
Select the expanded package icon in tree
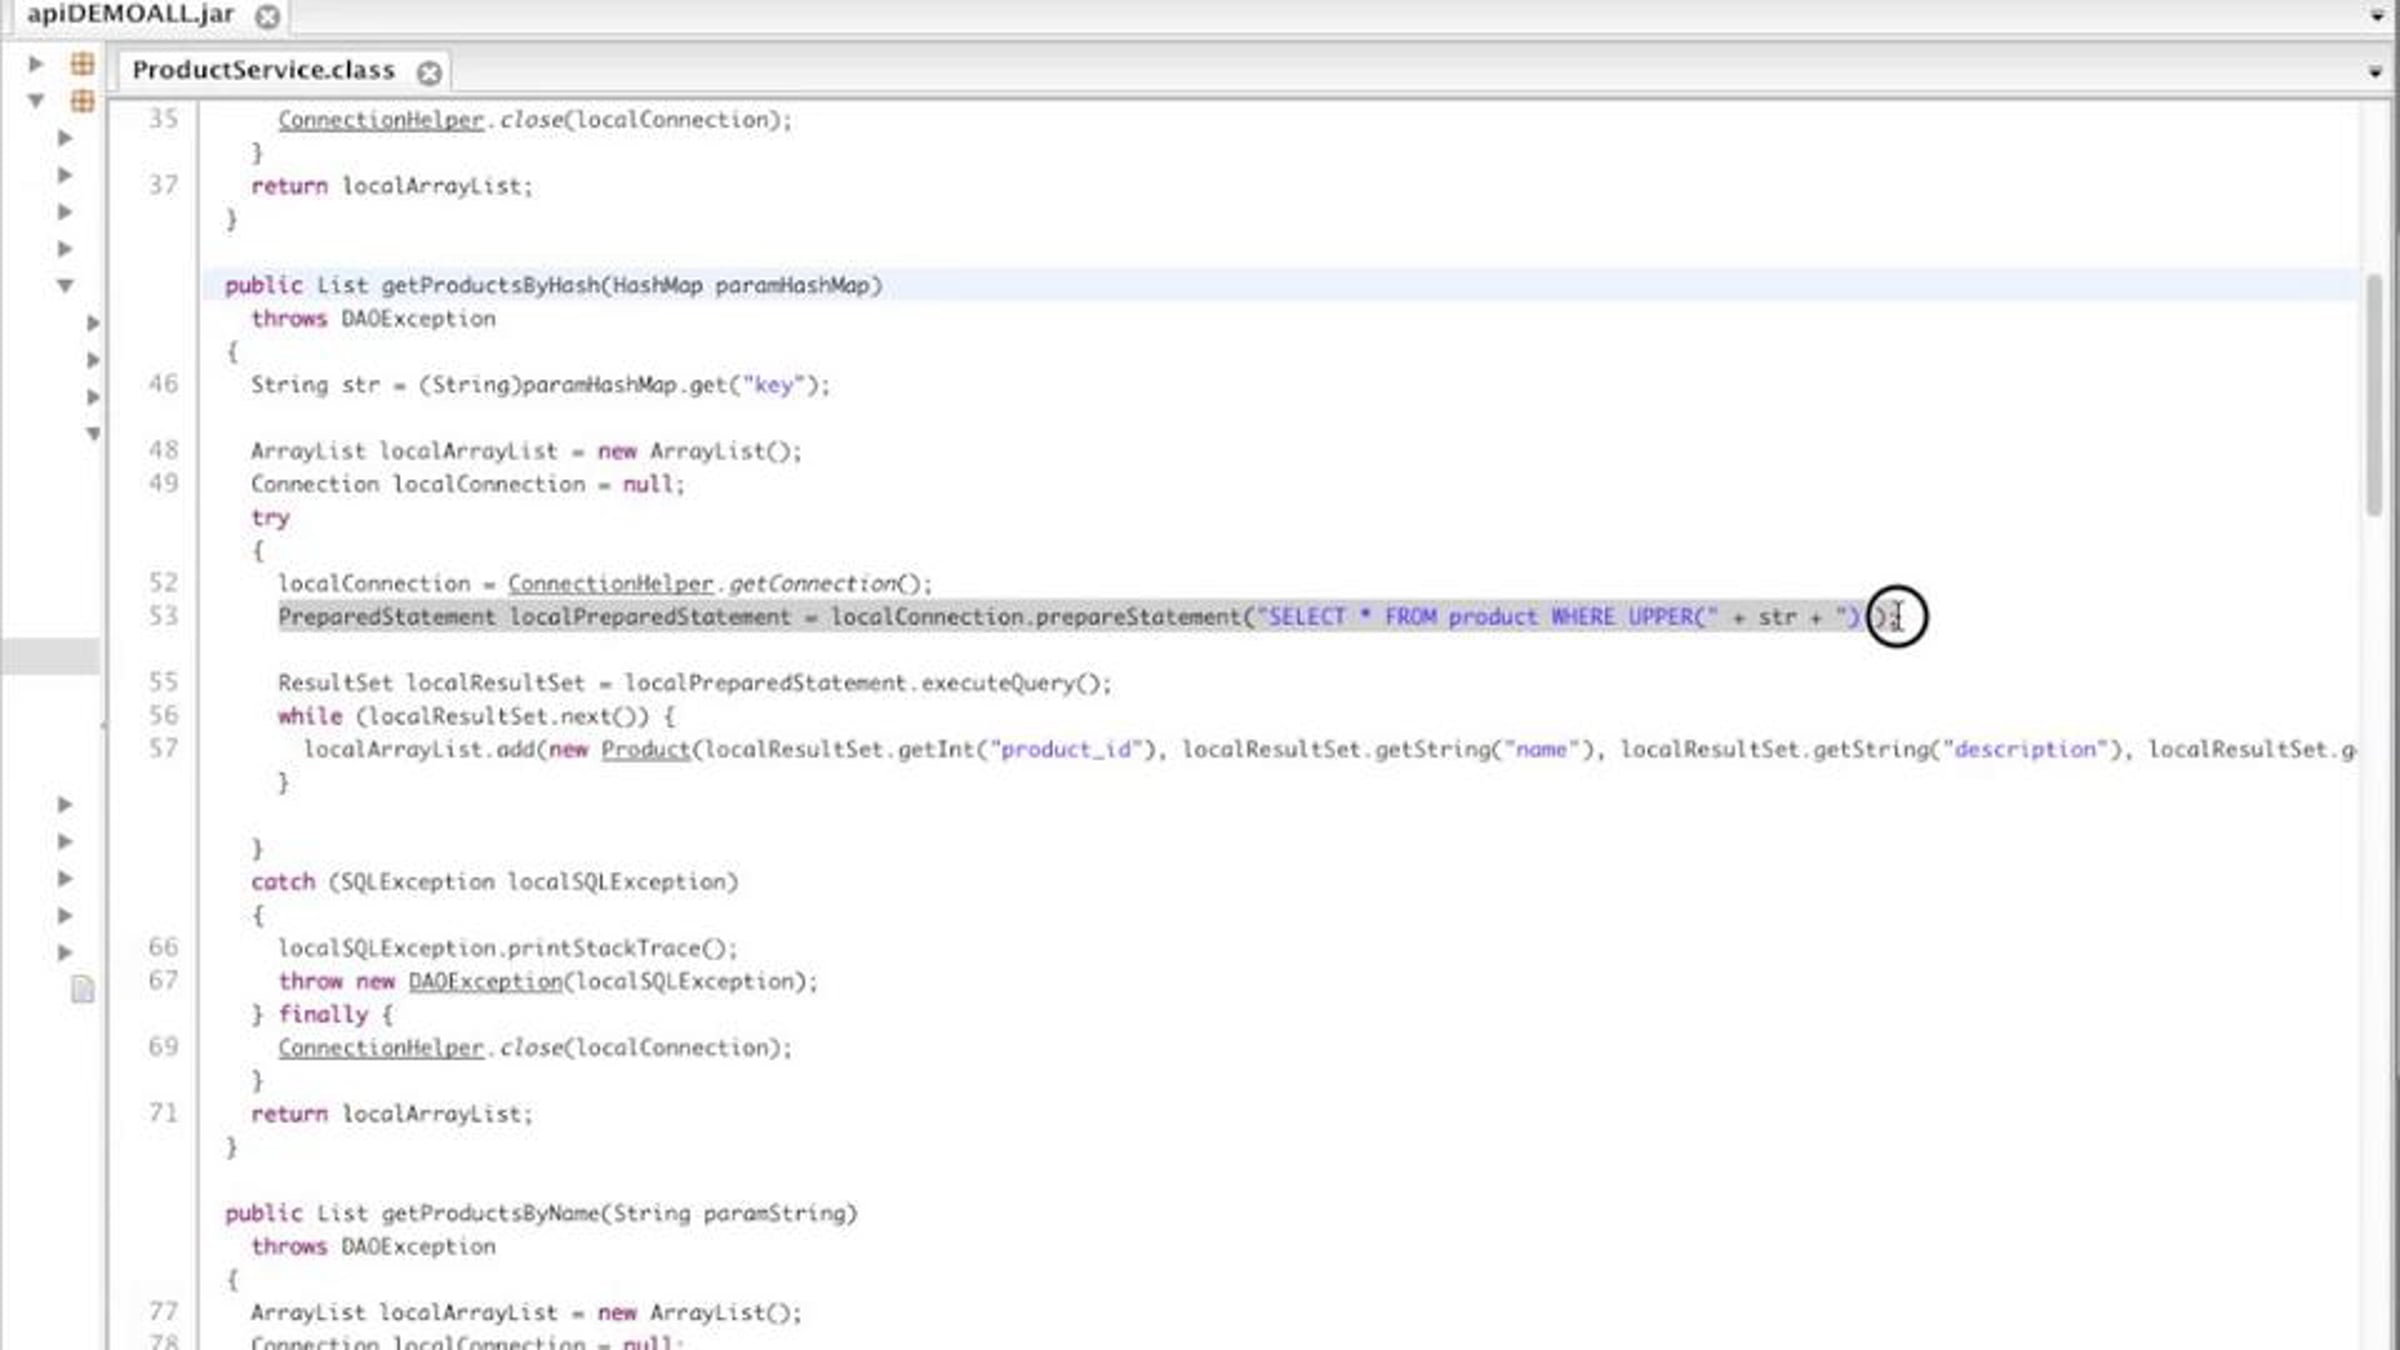83,101
